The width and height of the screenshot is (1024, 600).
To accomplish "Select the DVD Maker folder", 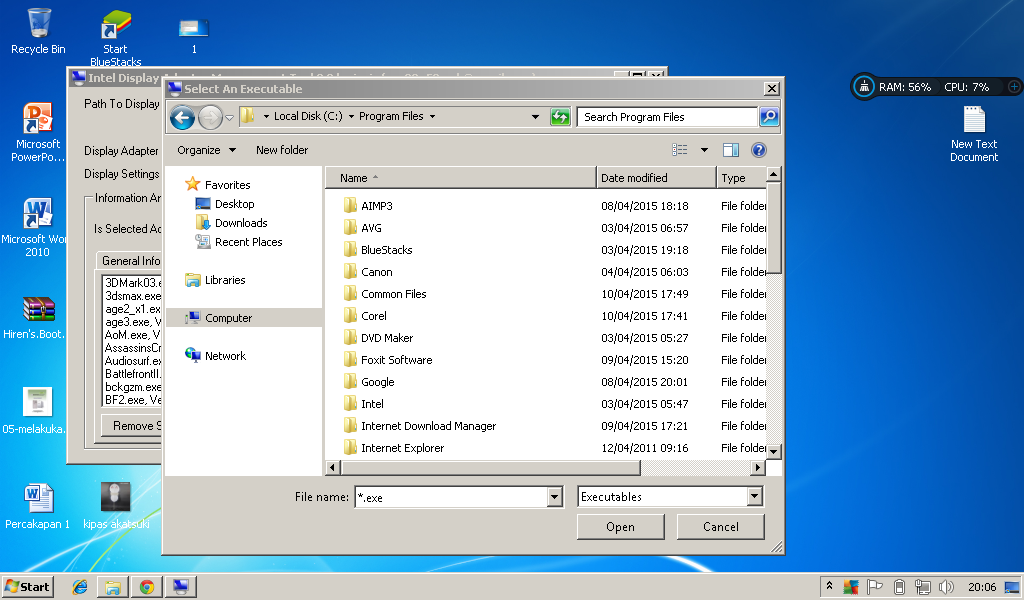I will coord(378,338).
